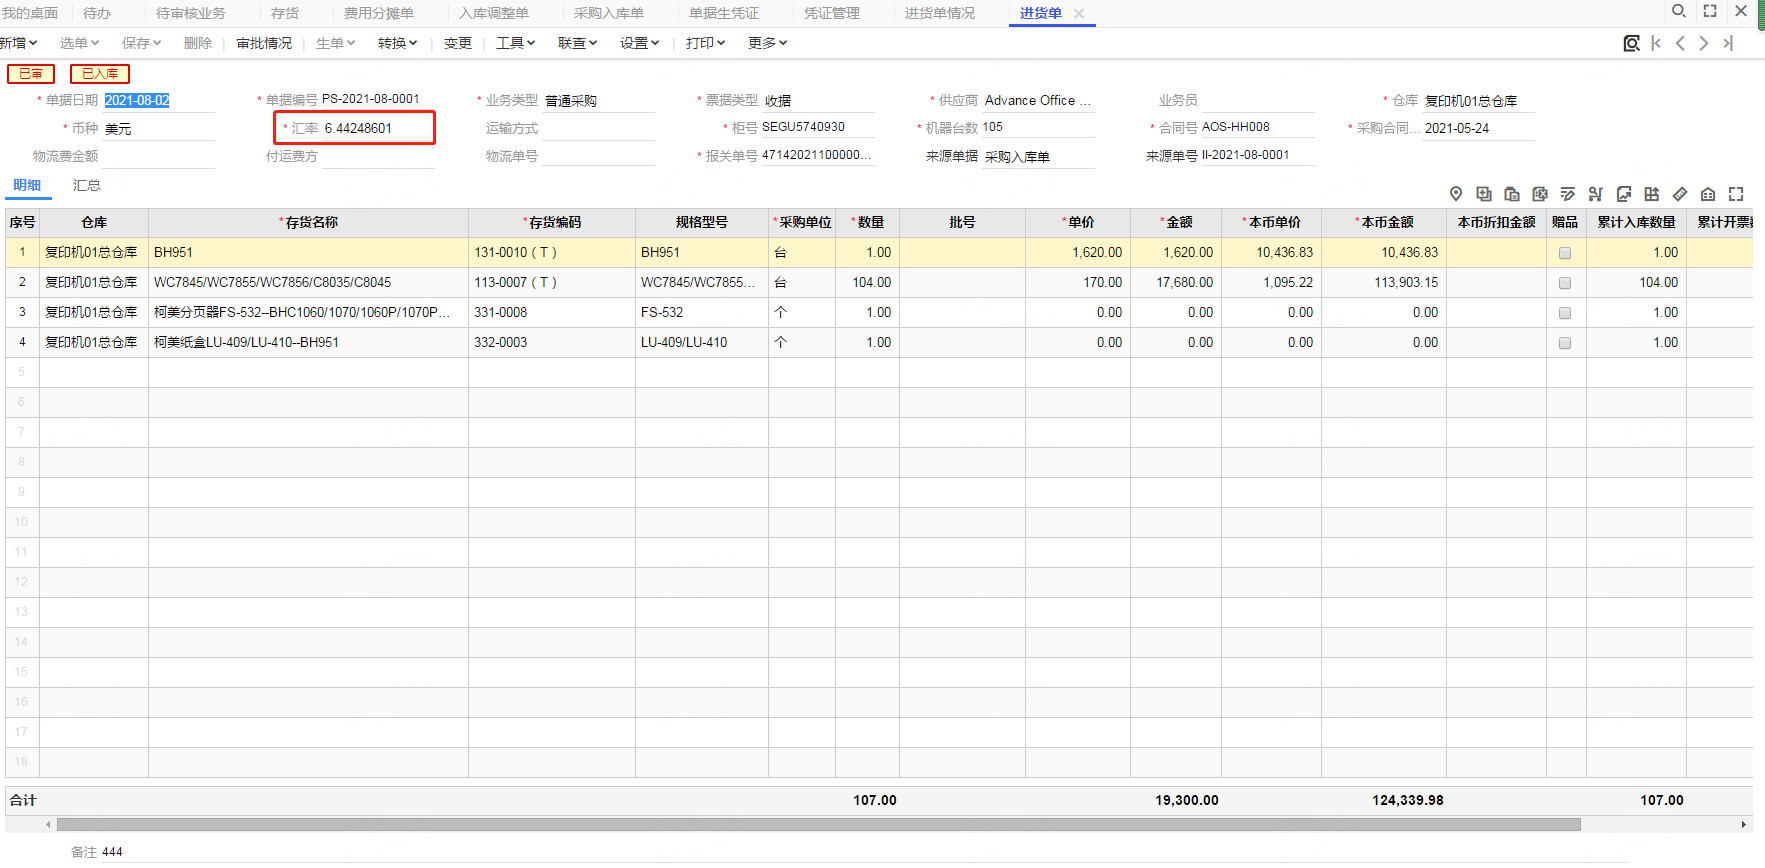This screenshot has width=1765, height=868.
Task: Jump to the last document record
Action: pyautogui.click(x=1728, y=43)
